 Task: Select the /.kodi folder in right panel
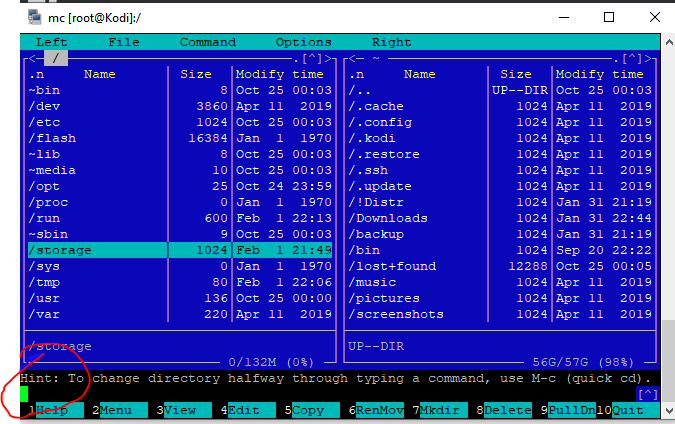pyautogui.click(x=376, y=138)
